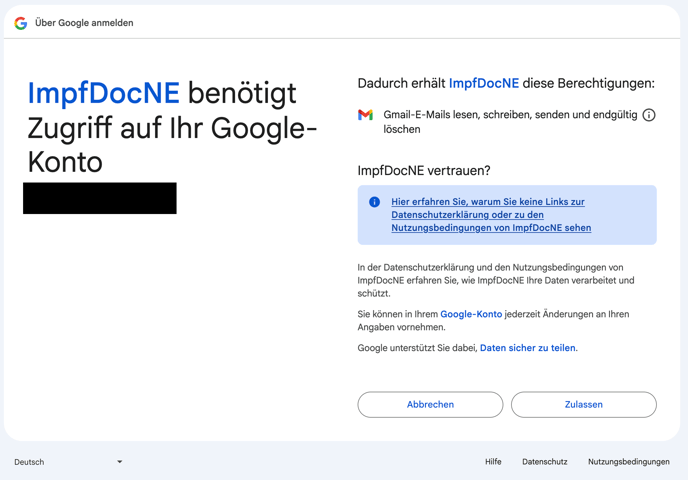
Task: Click the Google logo in the header
Action: point(21,23)
